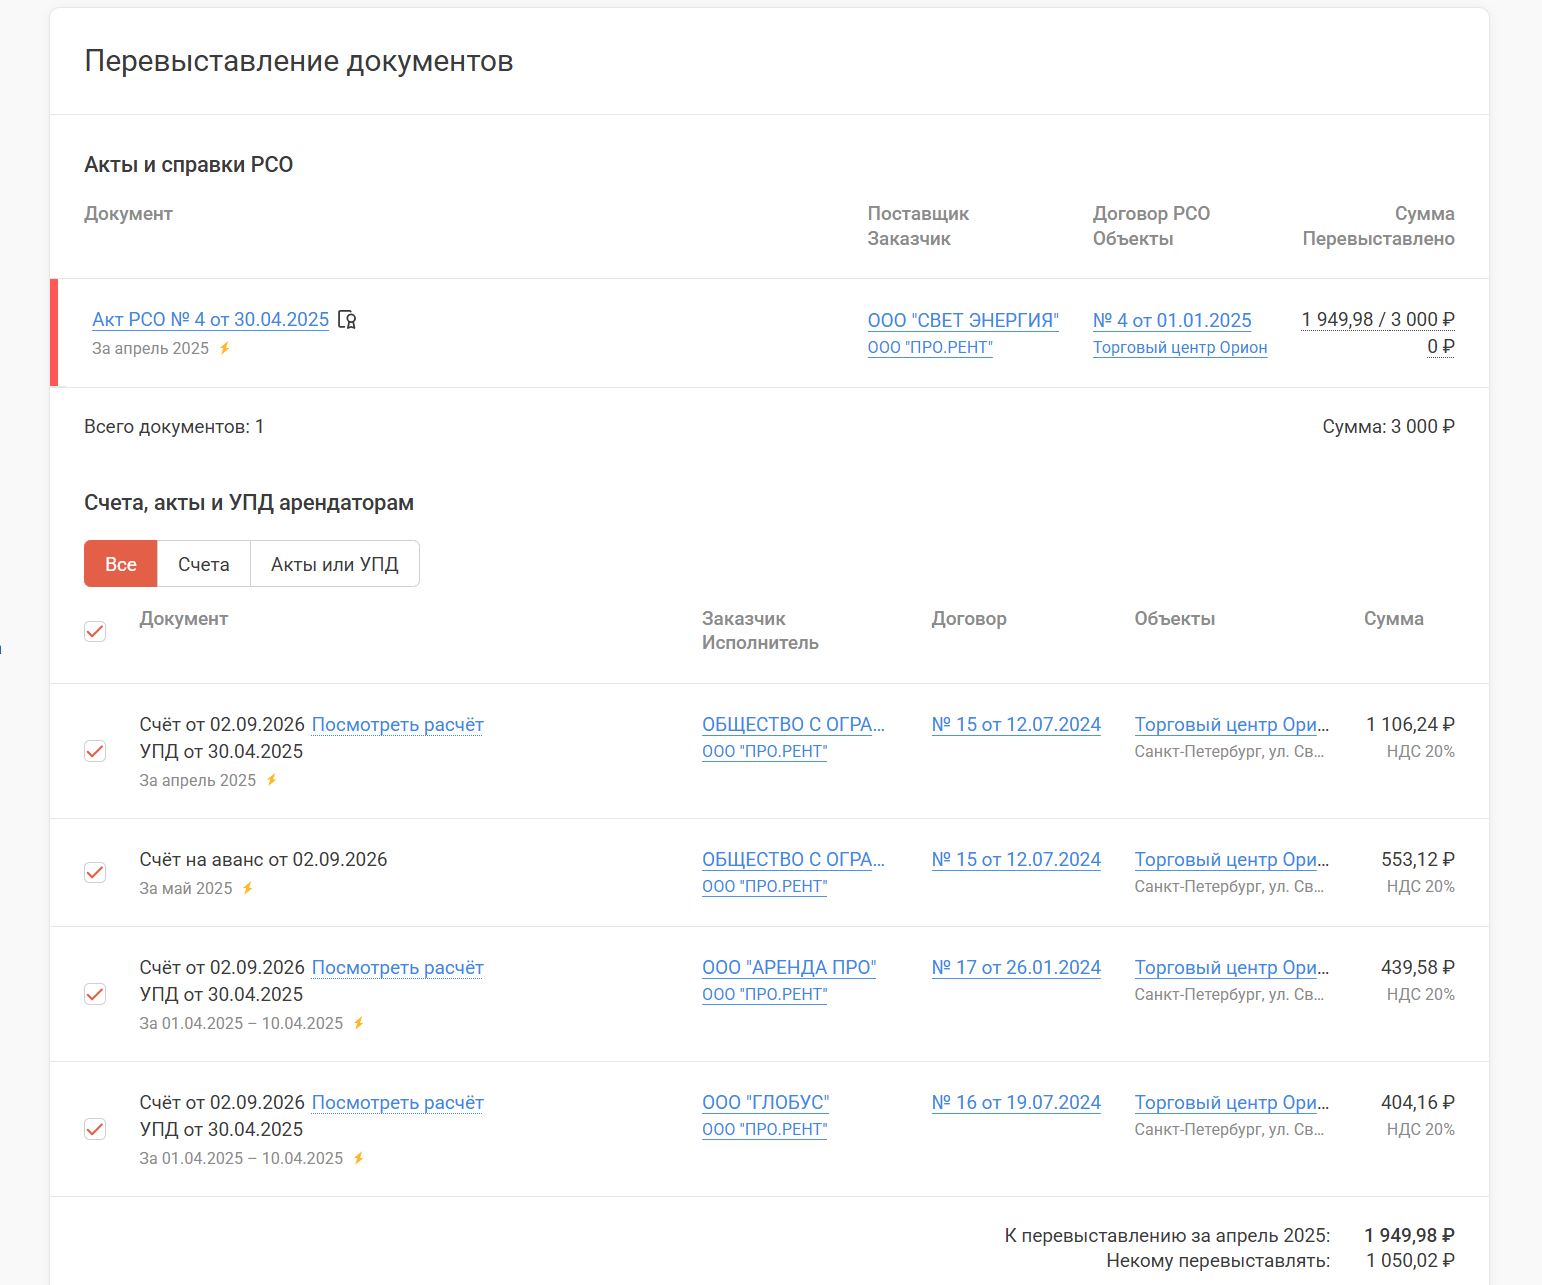Open Торговый центр Орион in the РСО row
Screen dimensions: 1542x1285
pos(1180,348)
